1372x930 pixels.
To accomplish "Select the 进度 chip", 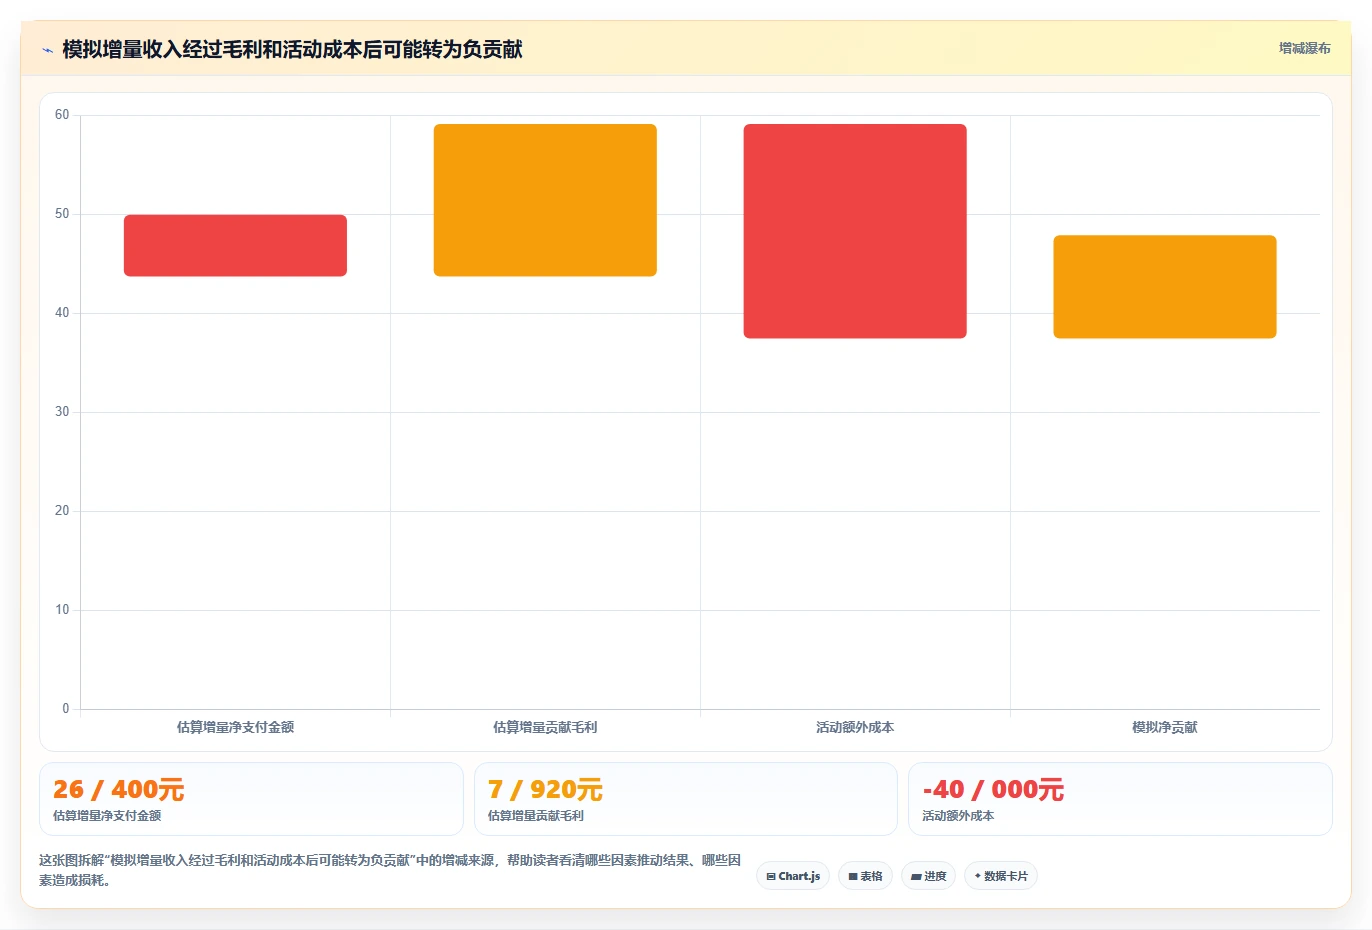I will point(928,876).
